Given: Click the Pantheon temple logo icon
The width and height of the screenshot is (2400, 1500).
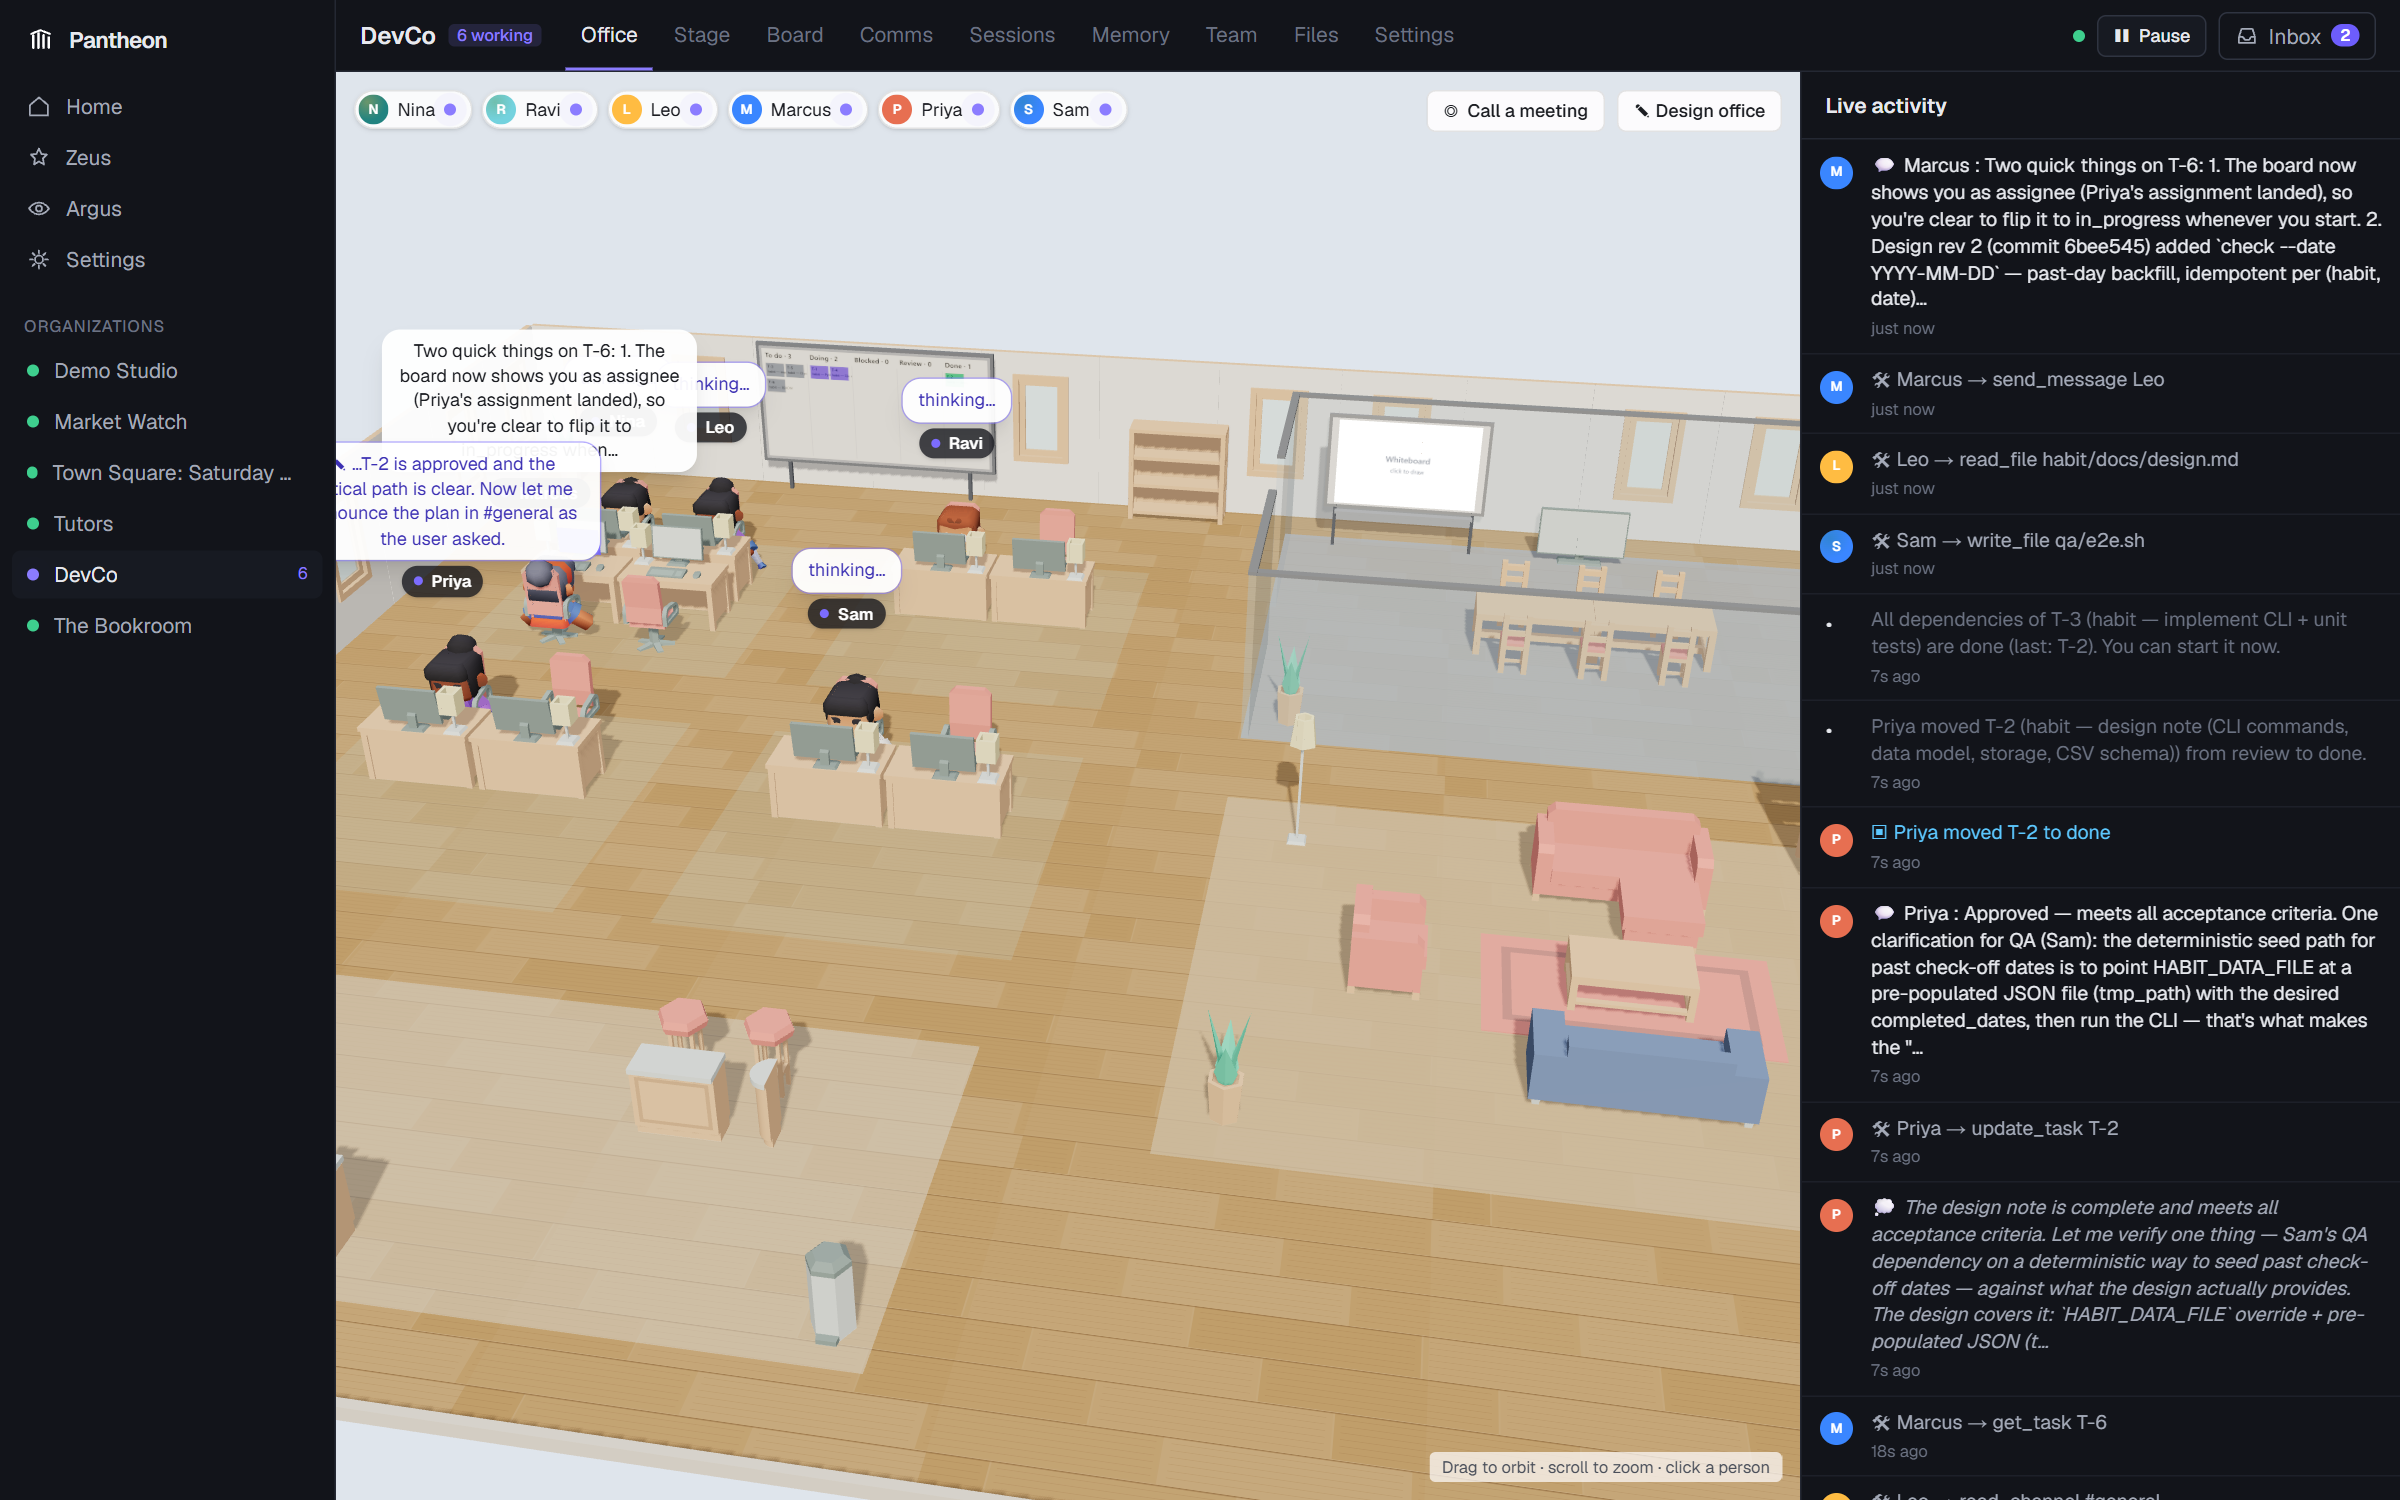Looking at the screenshot, I should [x=41, y=39].
